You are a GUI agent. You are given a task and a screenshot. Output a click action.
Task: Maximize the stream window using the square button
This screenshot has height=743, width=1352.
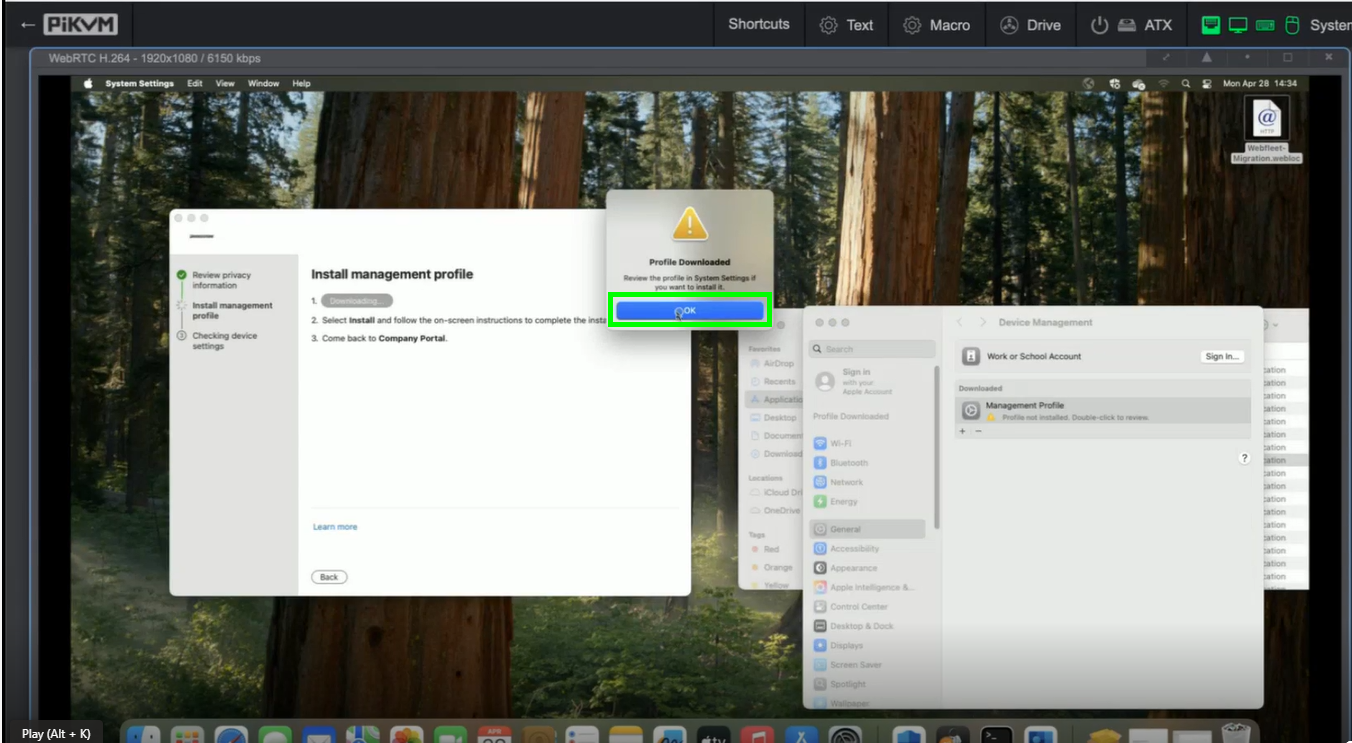[x=1288, y=58]
